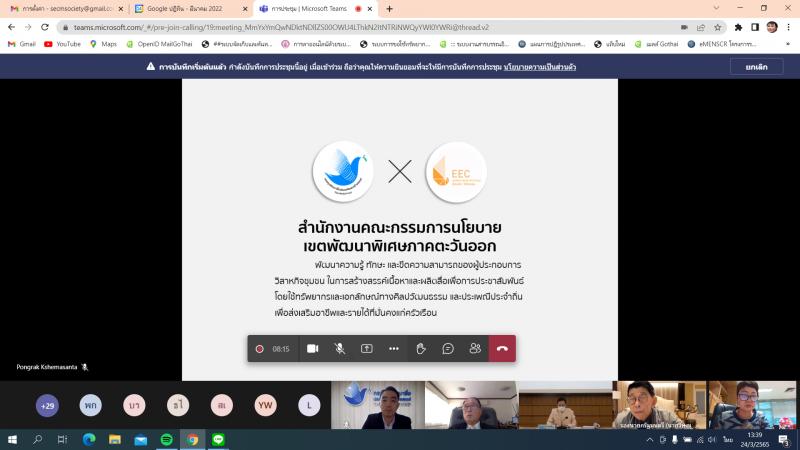
Task: Open the +29 more participants avatar
Action: 47,406
